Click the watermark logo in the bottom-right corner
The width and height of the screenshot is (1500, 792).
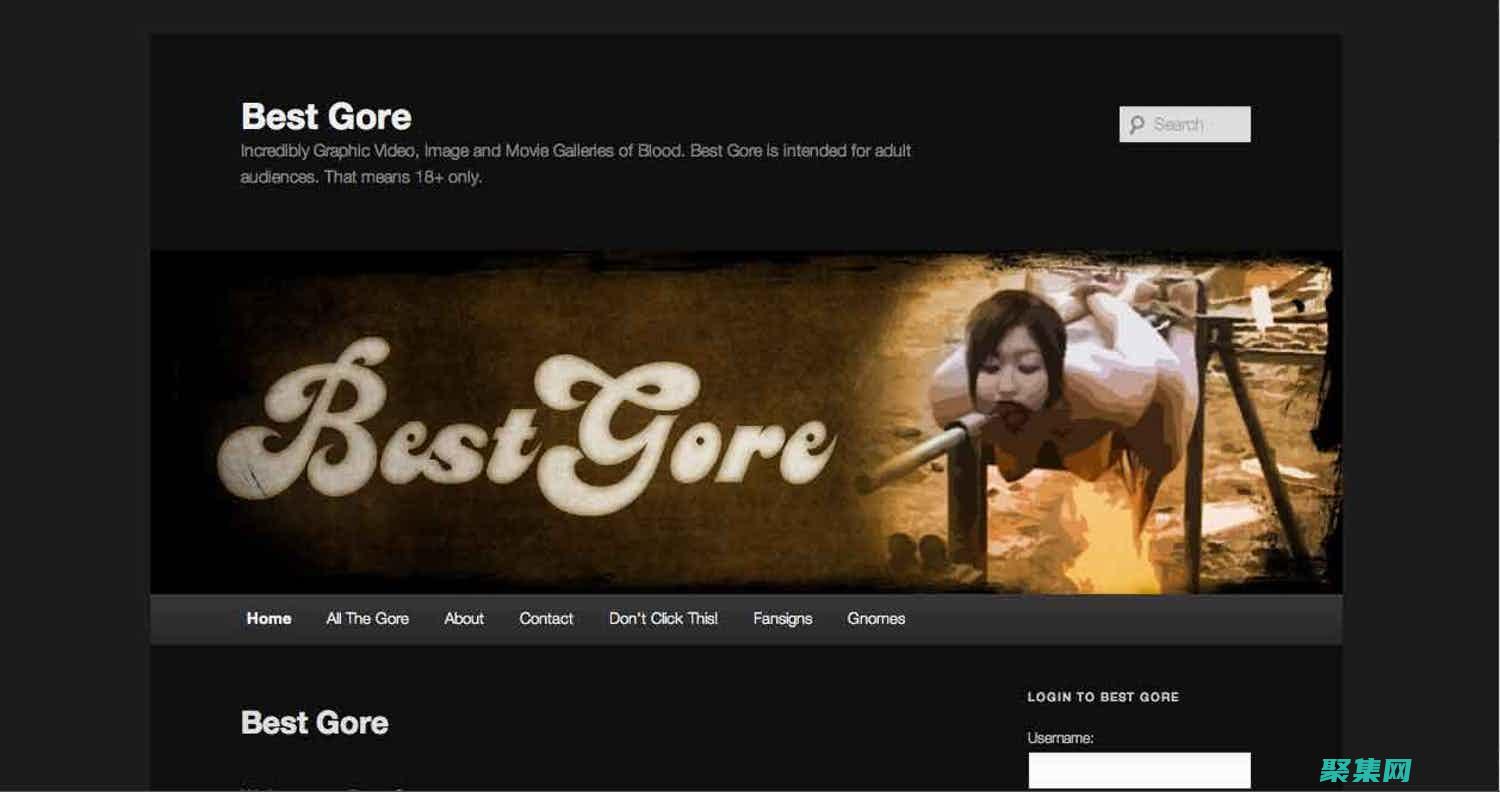pos(1365,770)
